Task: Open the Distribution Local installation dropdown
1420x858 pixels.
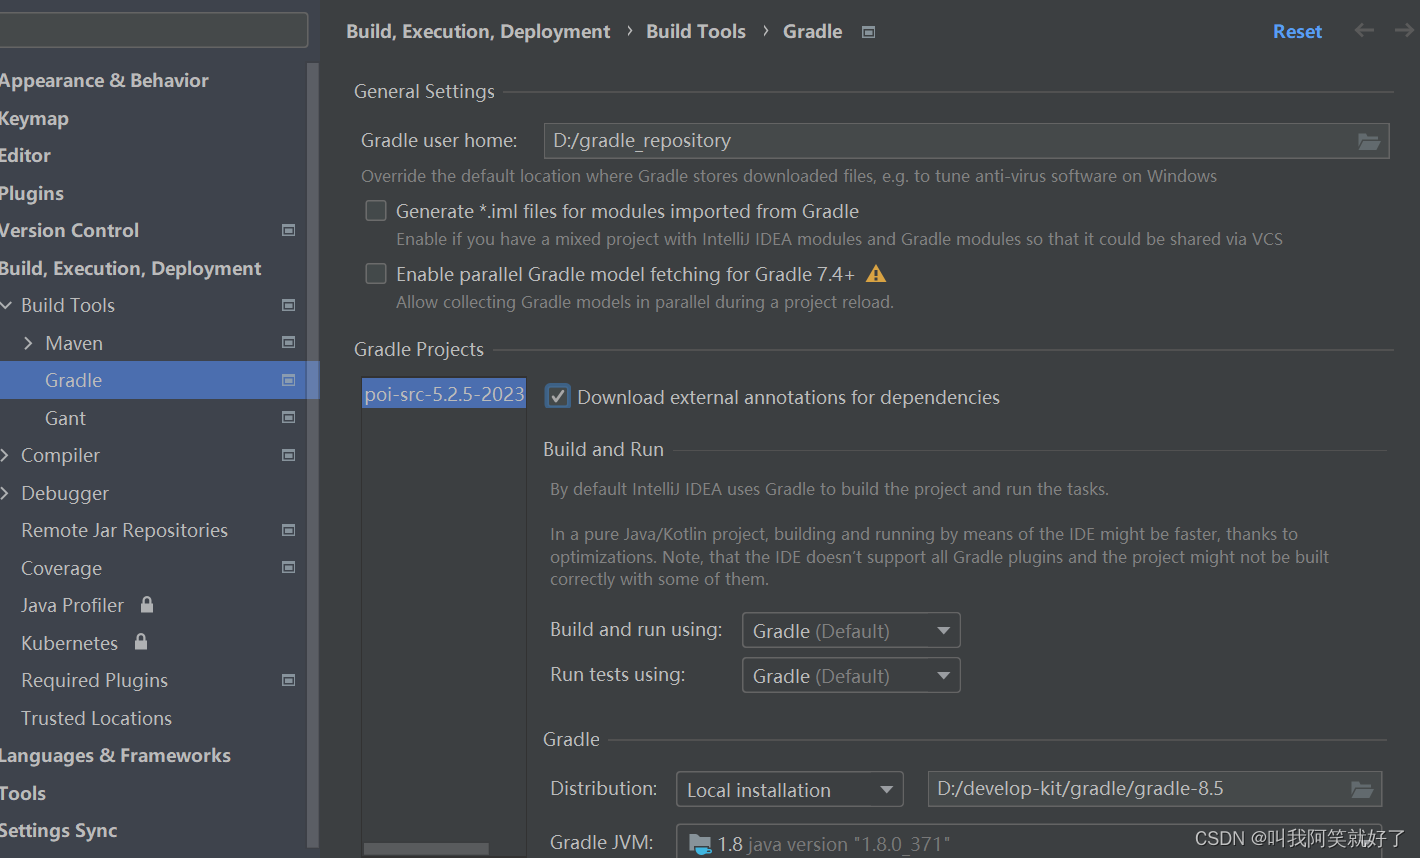Action: pyautogui.click(x=790, y=789)
